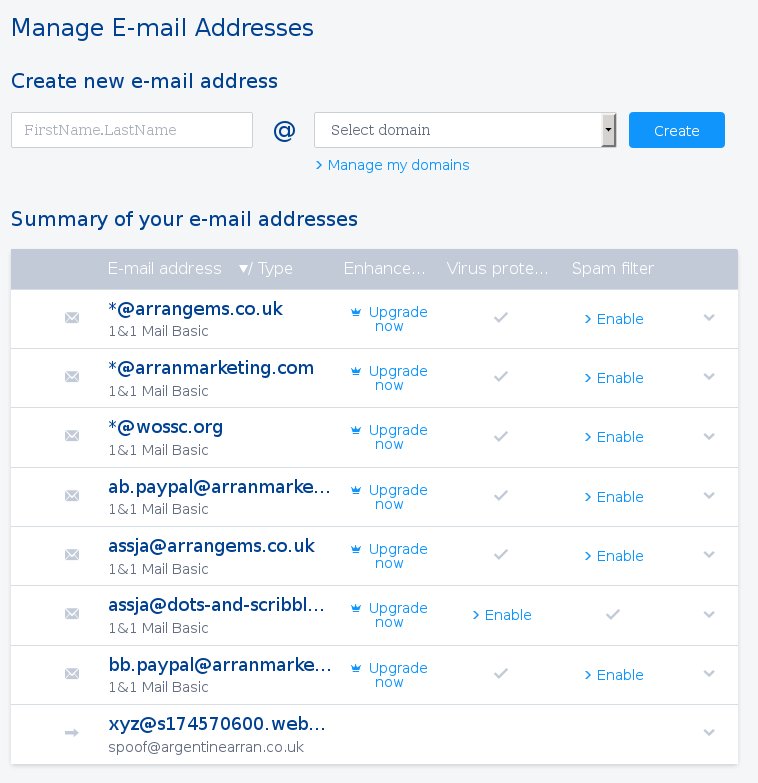Open the assja@arrangems.co.uk address link

[211, 546]
